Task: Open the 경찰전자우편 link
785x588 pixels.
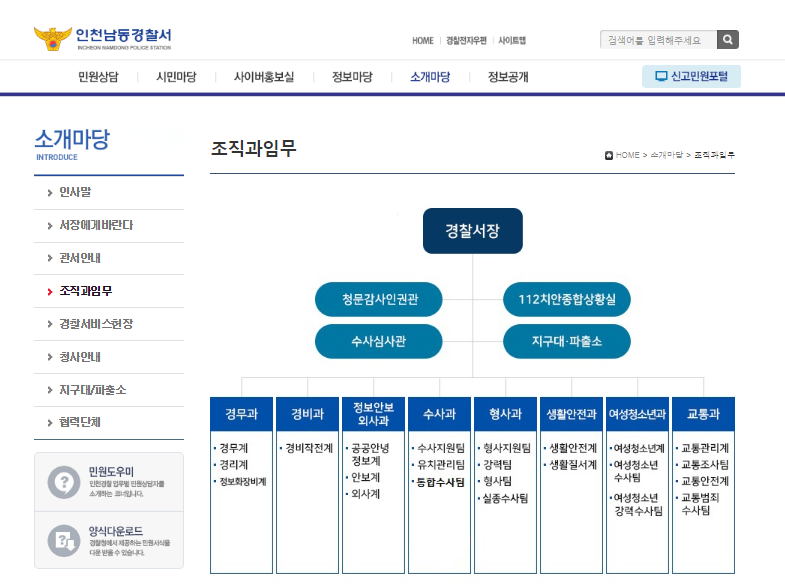Action: pyautogui.click(x=466, y=41)
